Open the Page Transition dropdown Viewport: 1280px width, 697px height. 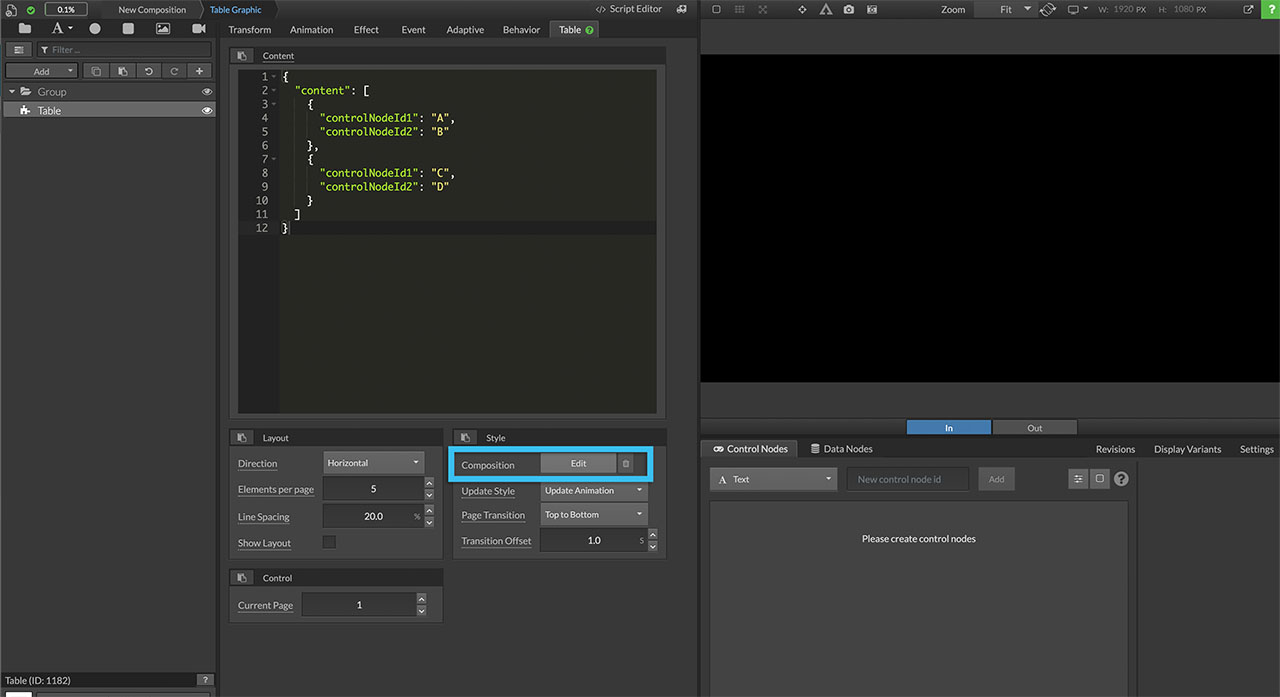coord(594,515)
